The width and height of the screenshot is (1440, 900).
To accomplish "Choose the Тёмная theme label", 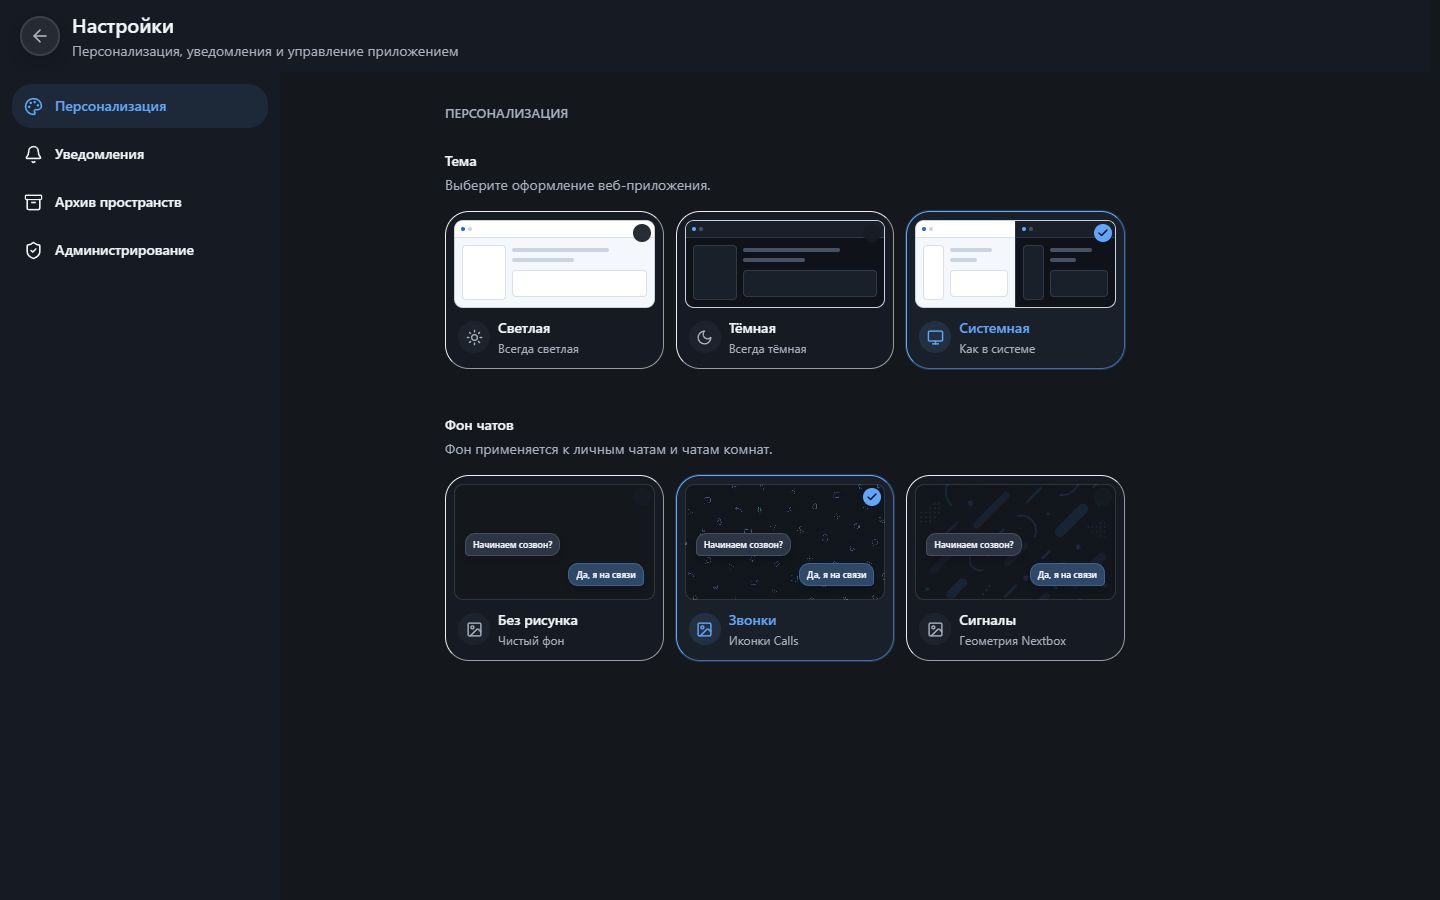I will click(752, 328).
